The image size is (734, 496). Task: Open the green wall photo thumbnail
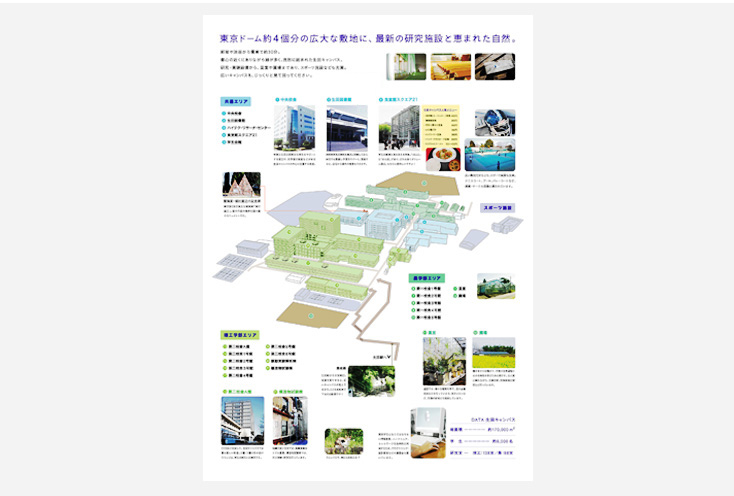point(406,66)
